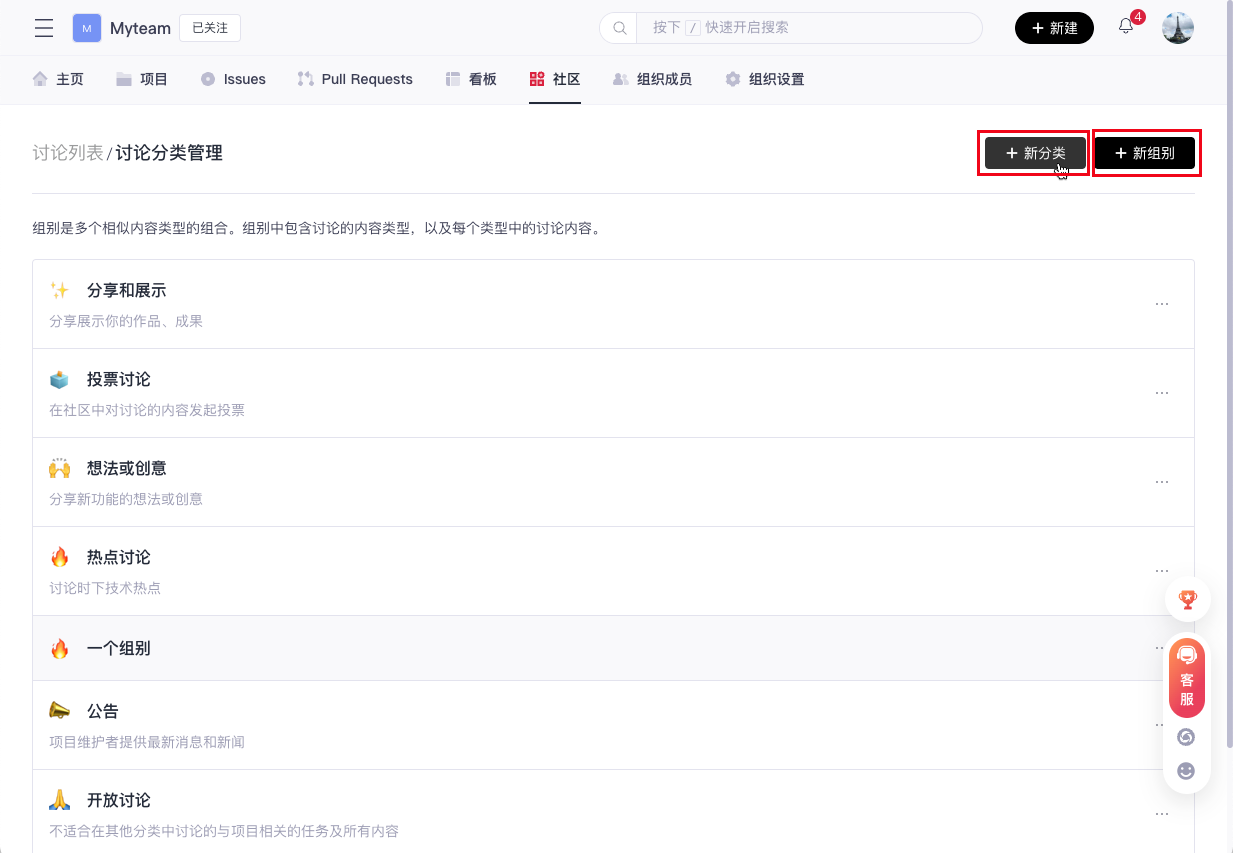Screen dimensions: 1233x853
Task: Click the 新组别 button
Action: point(1145,153)
